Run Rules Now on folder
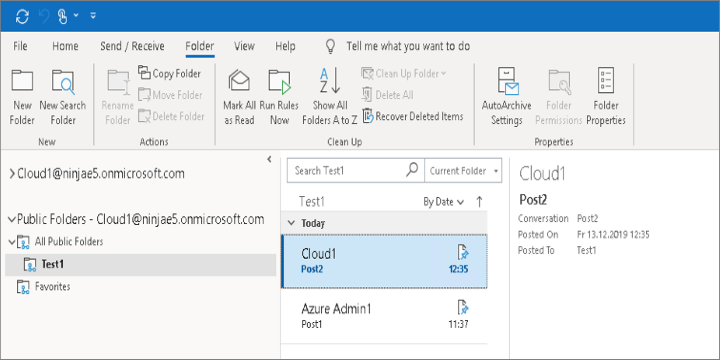 (279, 98)
